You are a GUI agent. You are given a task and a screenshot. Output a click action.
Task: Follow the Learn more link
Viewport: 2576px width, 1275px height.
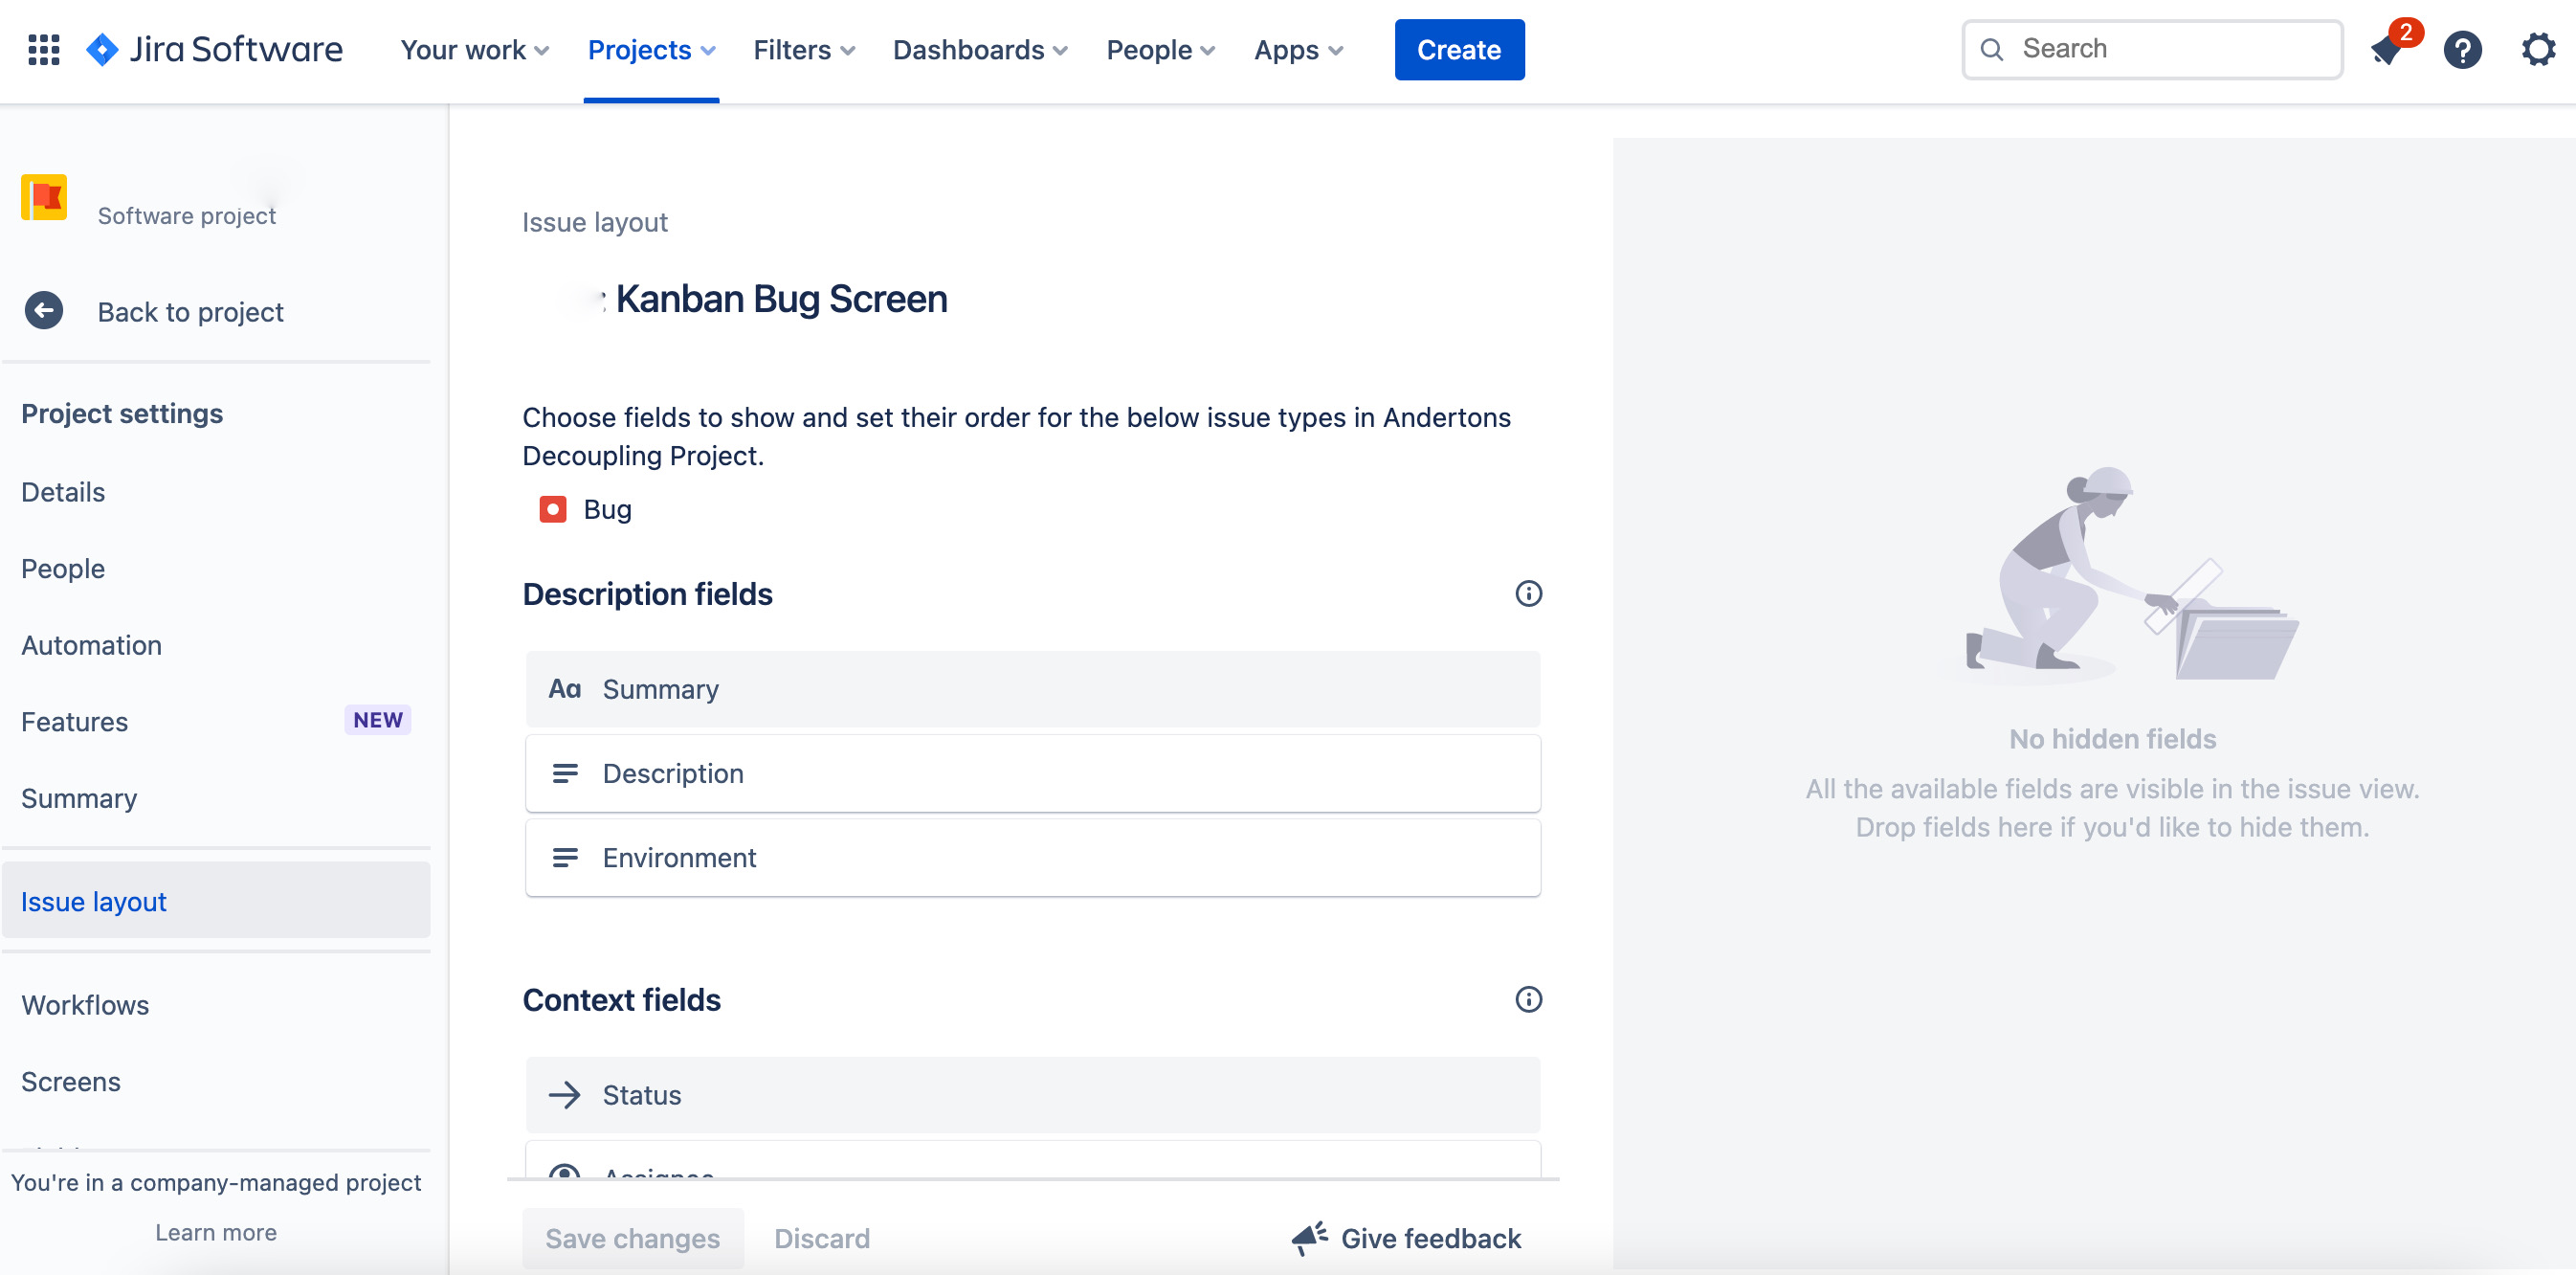216,1232
